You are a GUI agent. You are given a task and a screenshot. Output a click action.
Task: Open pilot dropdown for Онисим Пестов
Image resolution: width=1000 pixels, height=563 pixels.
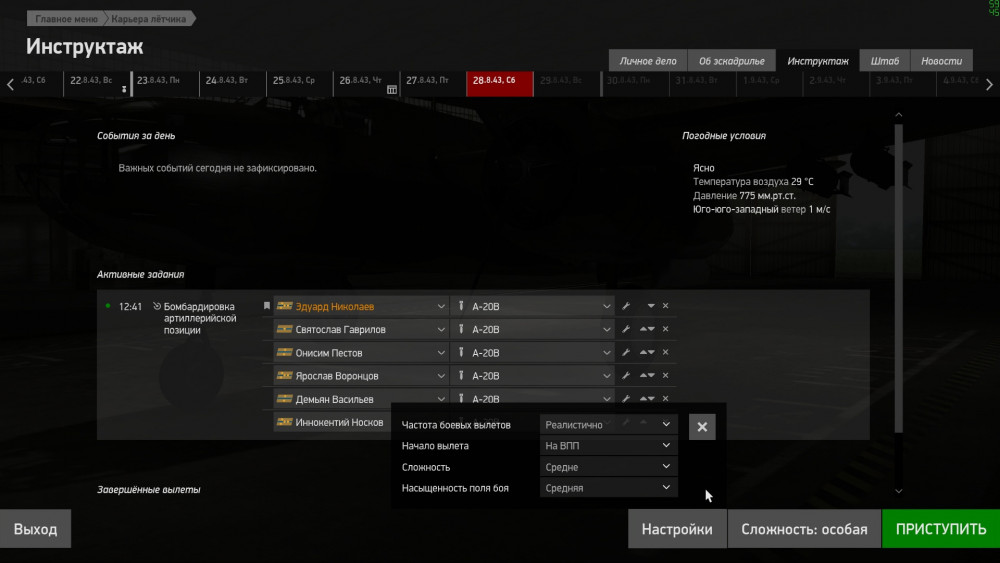tap(361, 353)
